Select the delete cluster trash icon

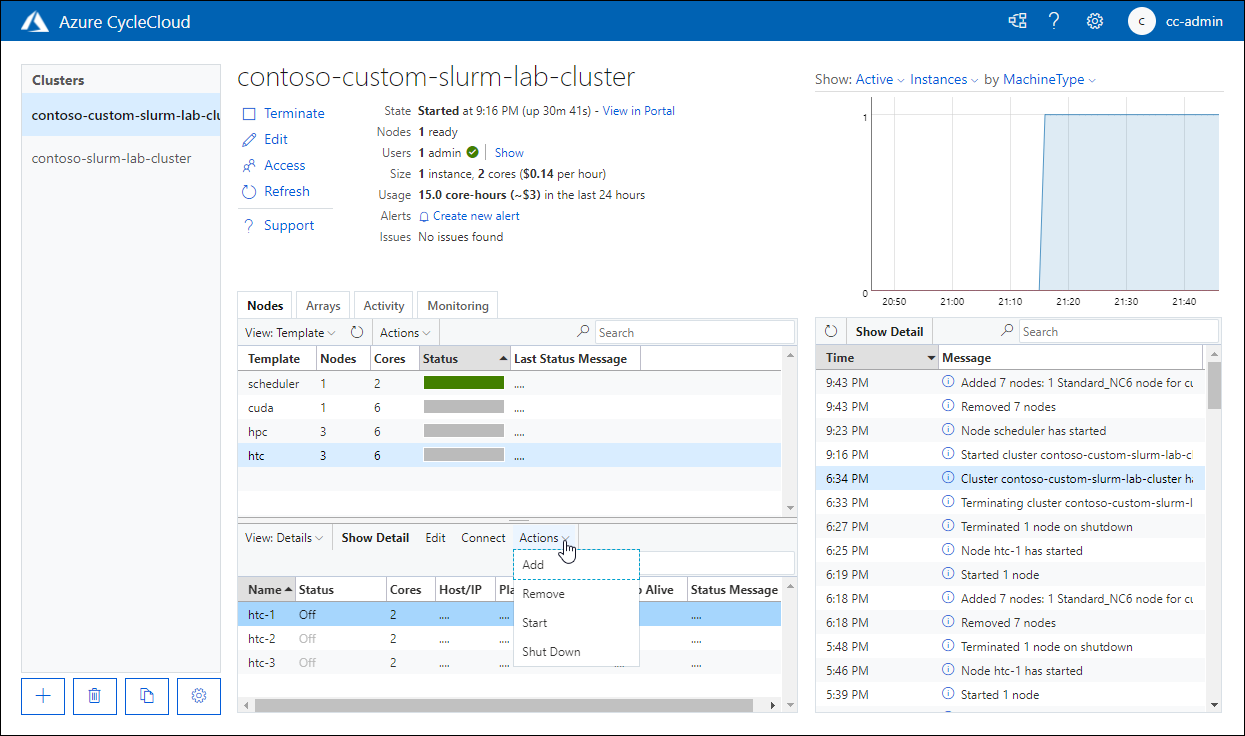pyautogui.click(x=94, y=696)
